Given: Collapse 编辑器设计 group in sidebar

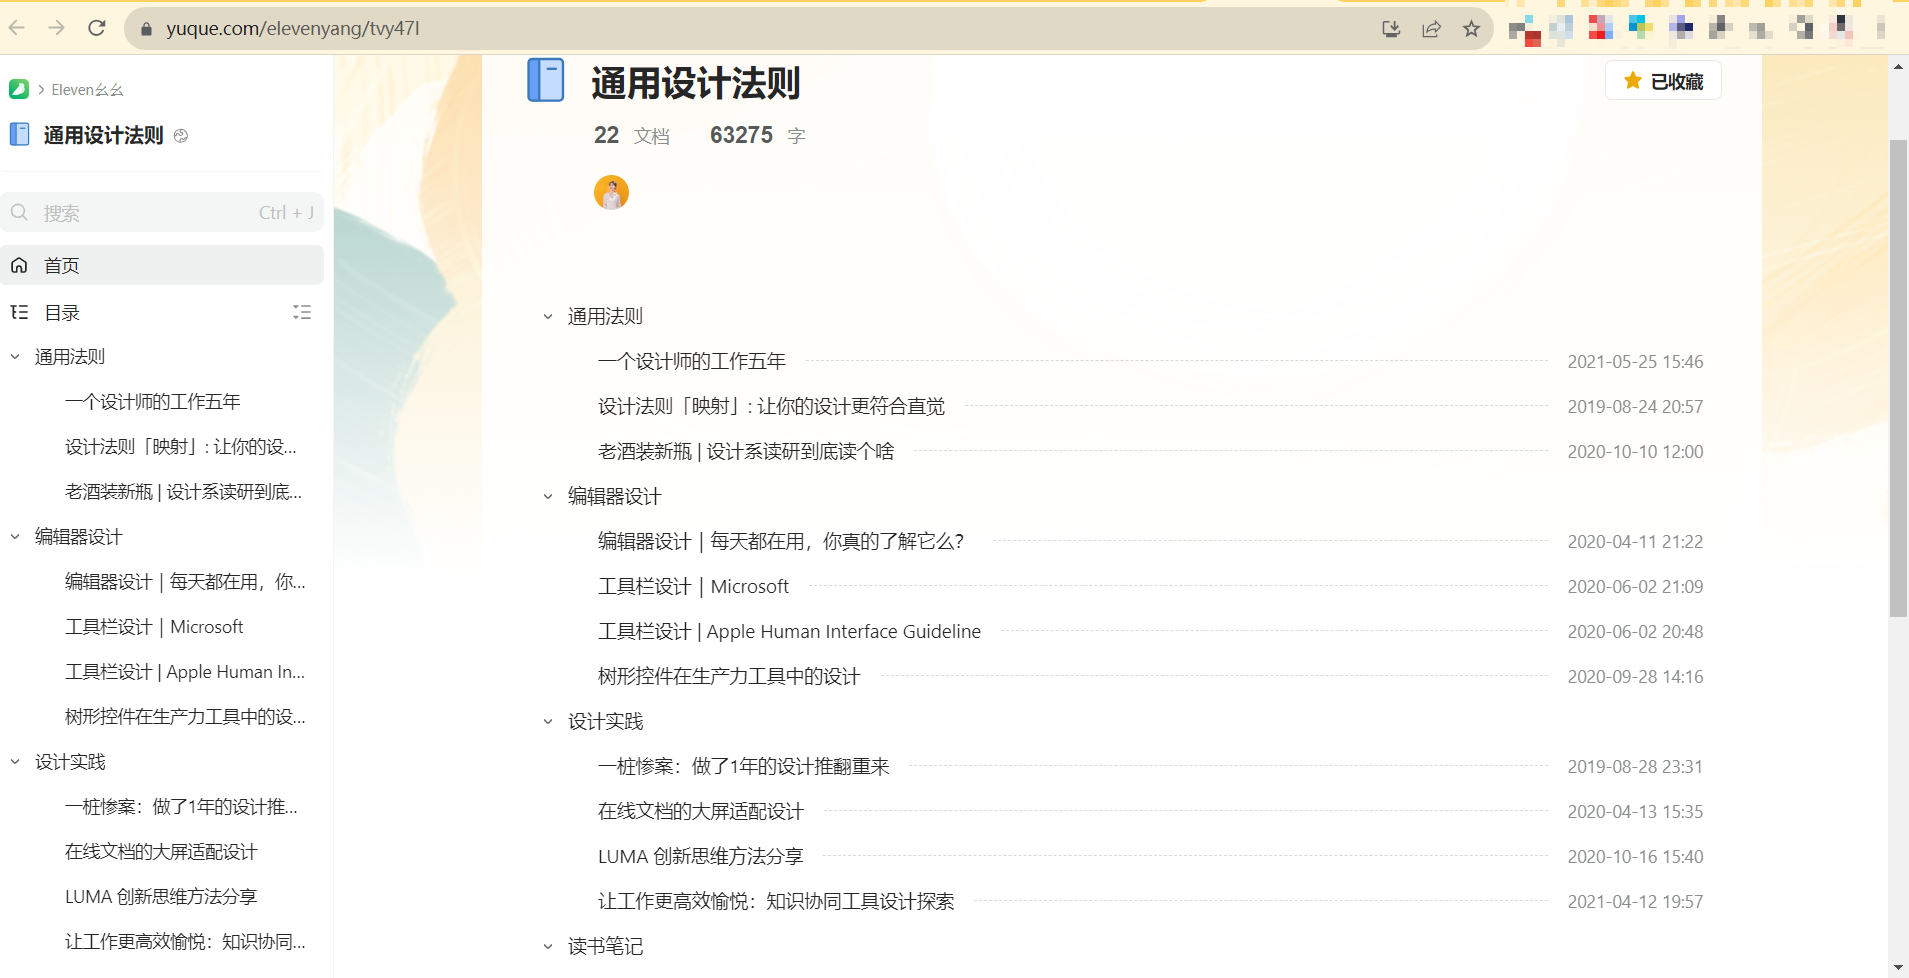Looking at the screenshot, I should click(15, 537).
